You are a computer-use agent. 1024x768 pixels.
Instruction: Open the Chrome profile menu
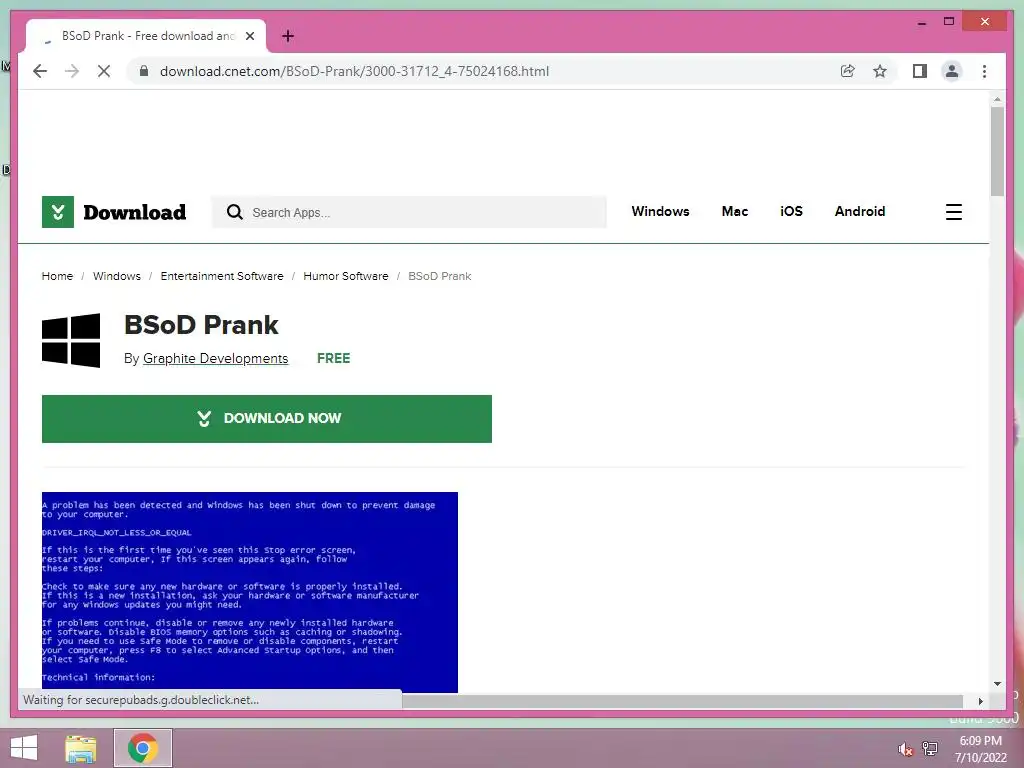pyautogui.click(x=952, y=71)
